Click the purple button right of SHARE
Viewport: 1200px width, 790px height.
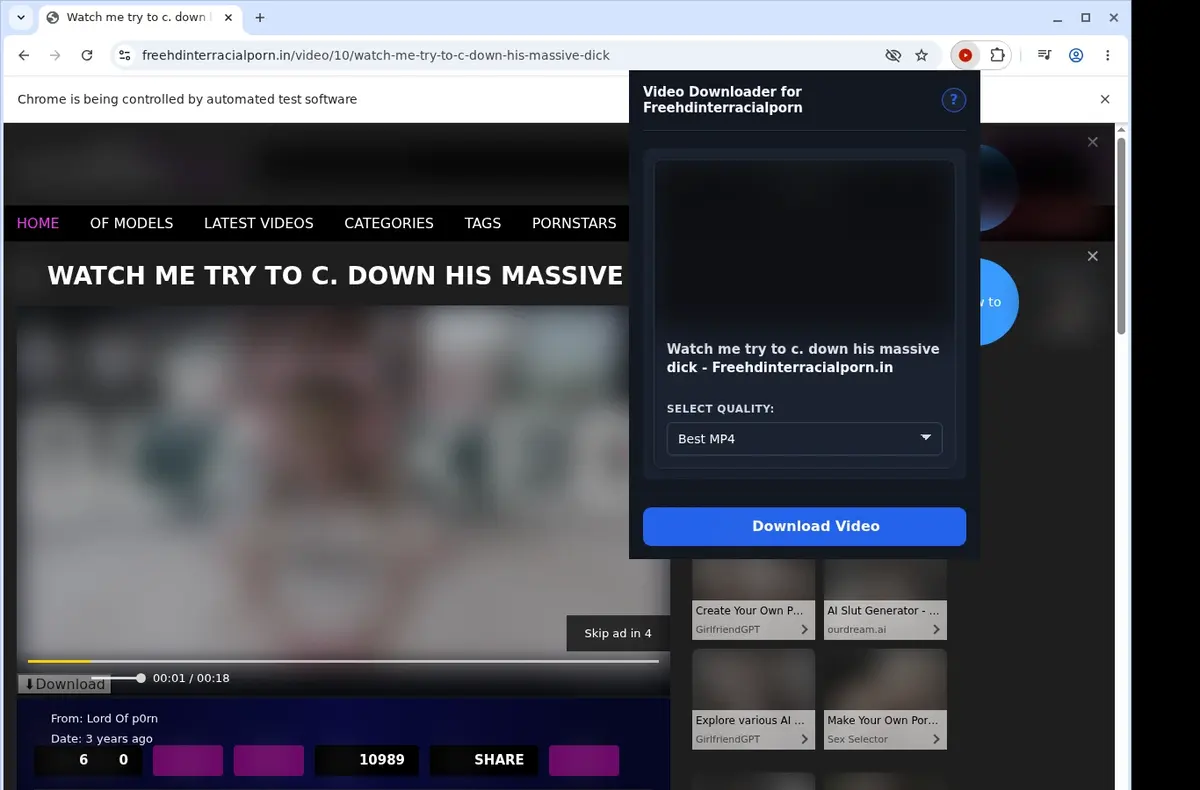[x=584, y=760]
